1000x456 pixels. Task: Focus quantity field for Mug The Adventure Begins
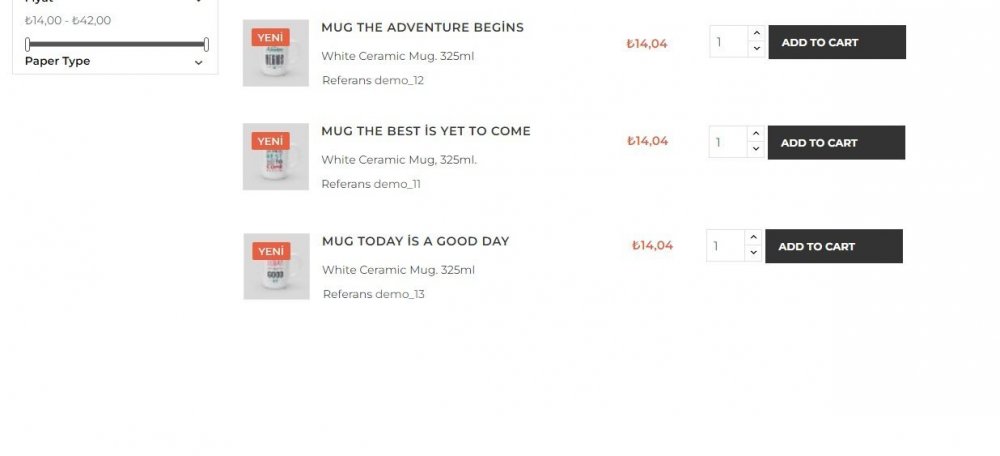[728, 42]
